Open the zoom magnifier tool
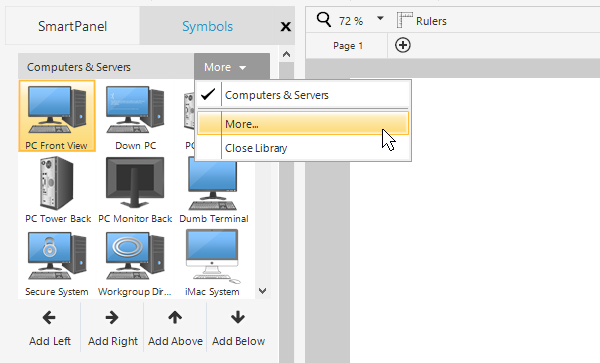The width and height of the screenshot is (600, 363). [324, 19]
